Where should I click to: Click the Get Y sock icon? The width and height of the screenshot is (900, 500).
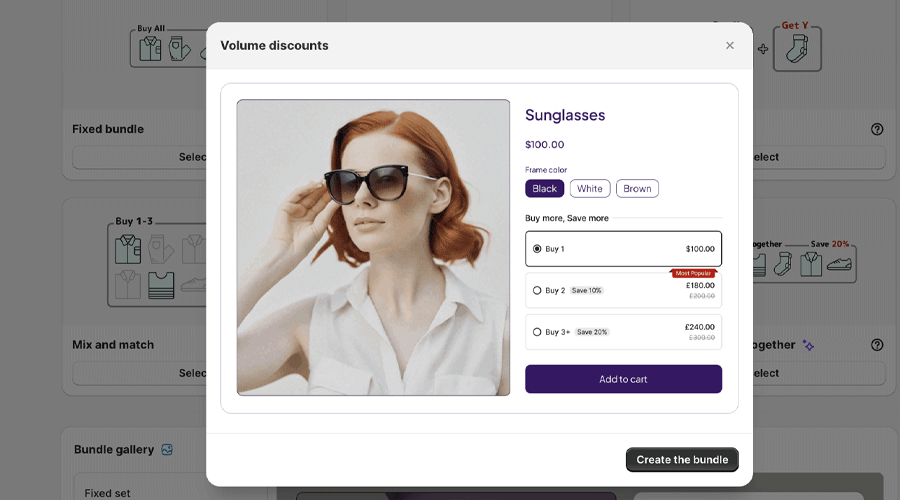(797, 48)
